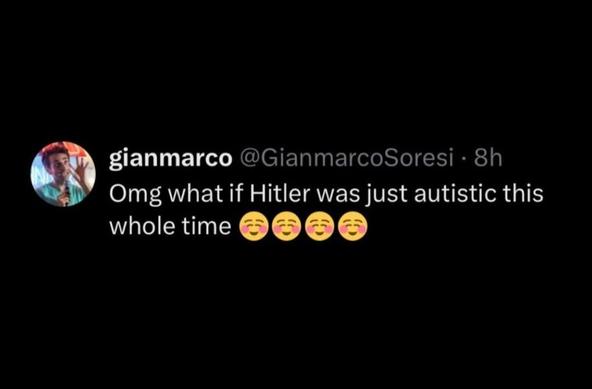Select the third blushing smile emoji
Screen dimensions: 592x389
(319, 226)
